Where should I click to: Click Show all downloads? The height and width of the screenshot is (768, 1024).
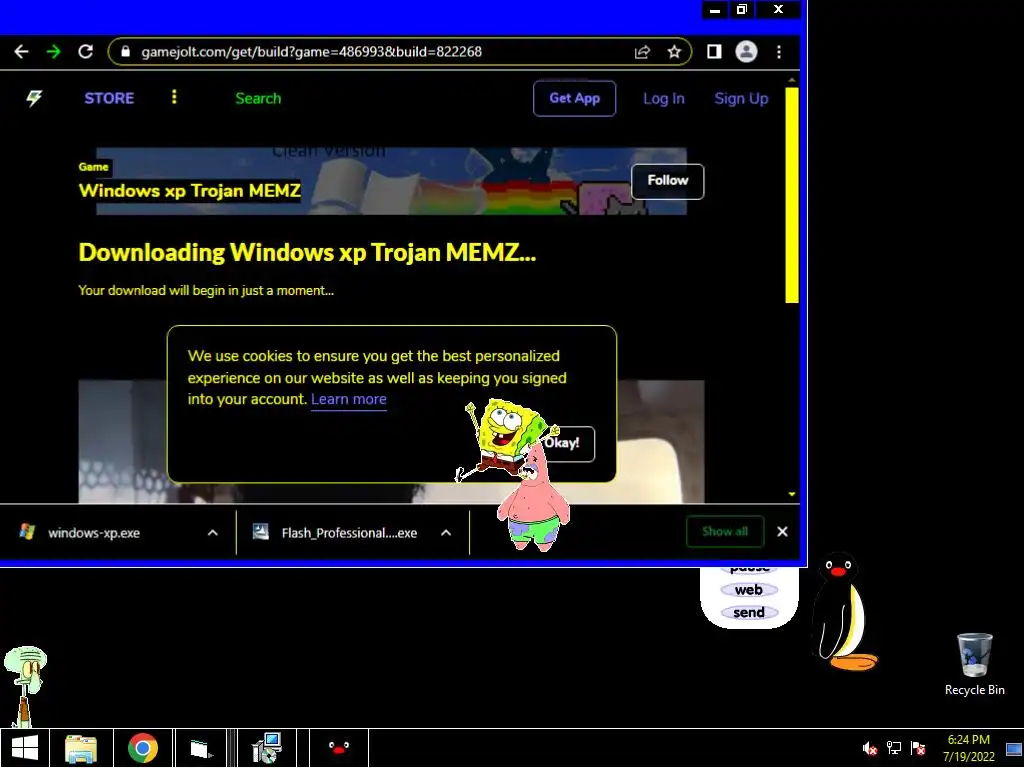(725, 532)
